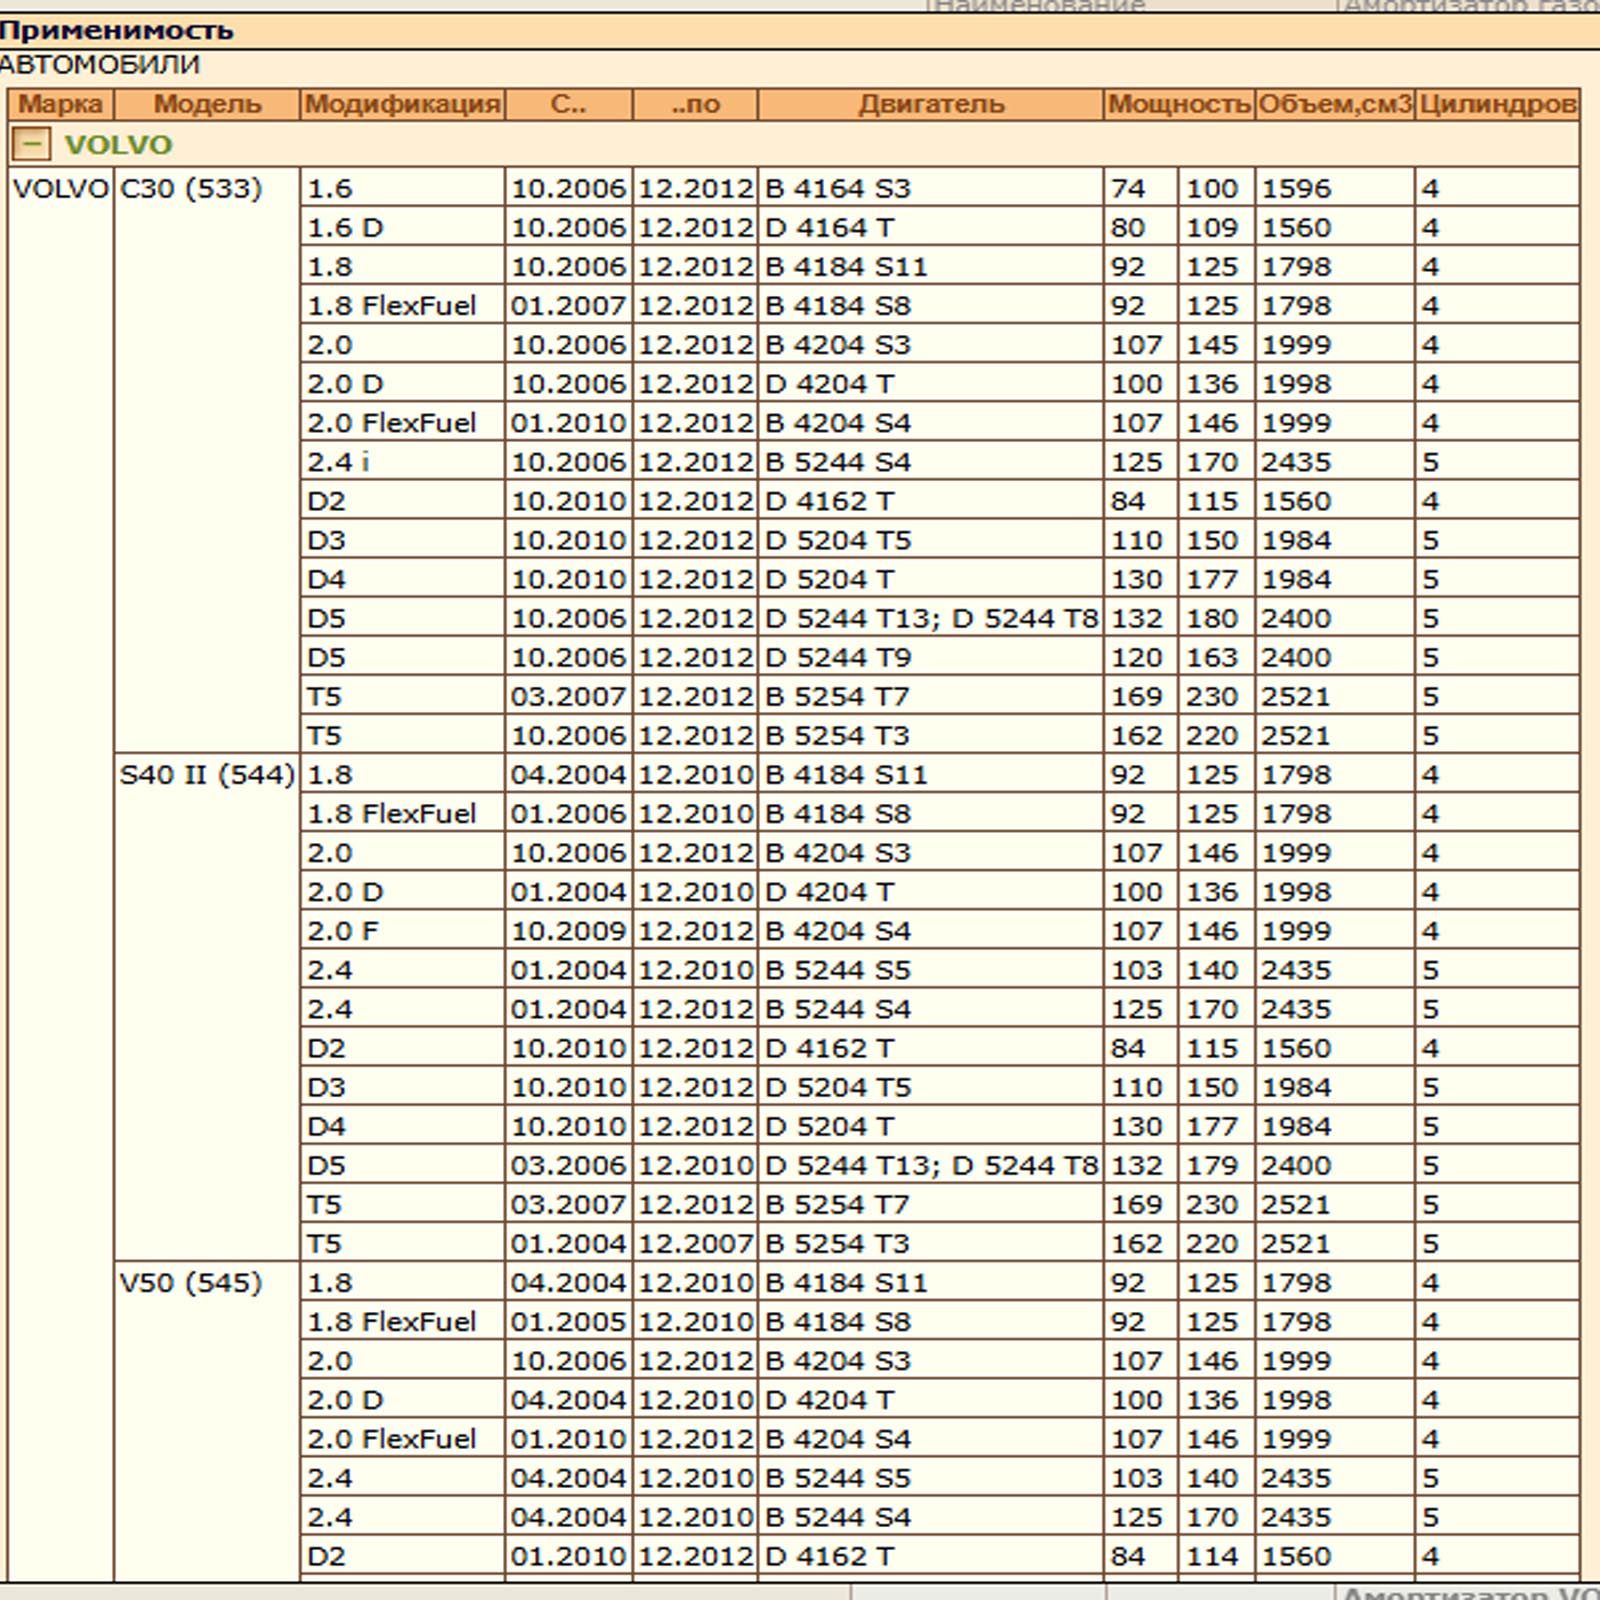Click the ..по end date header
Viewport: 1600px width, 1600px height.
(x=695, y=104)
